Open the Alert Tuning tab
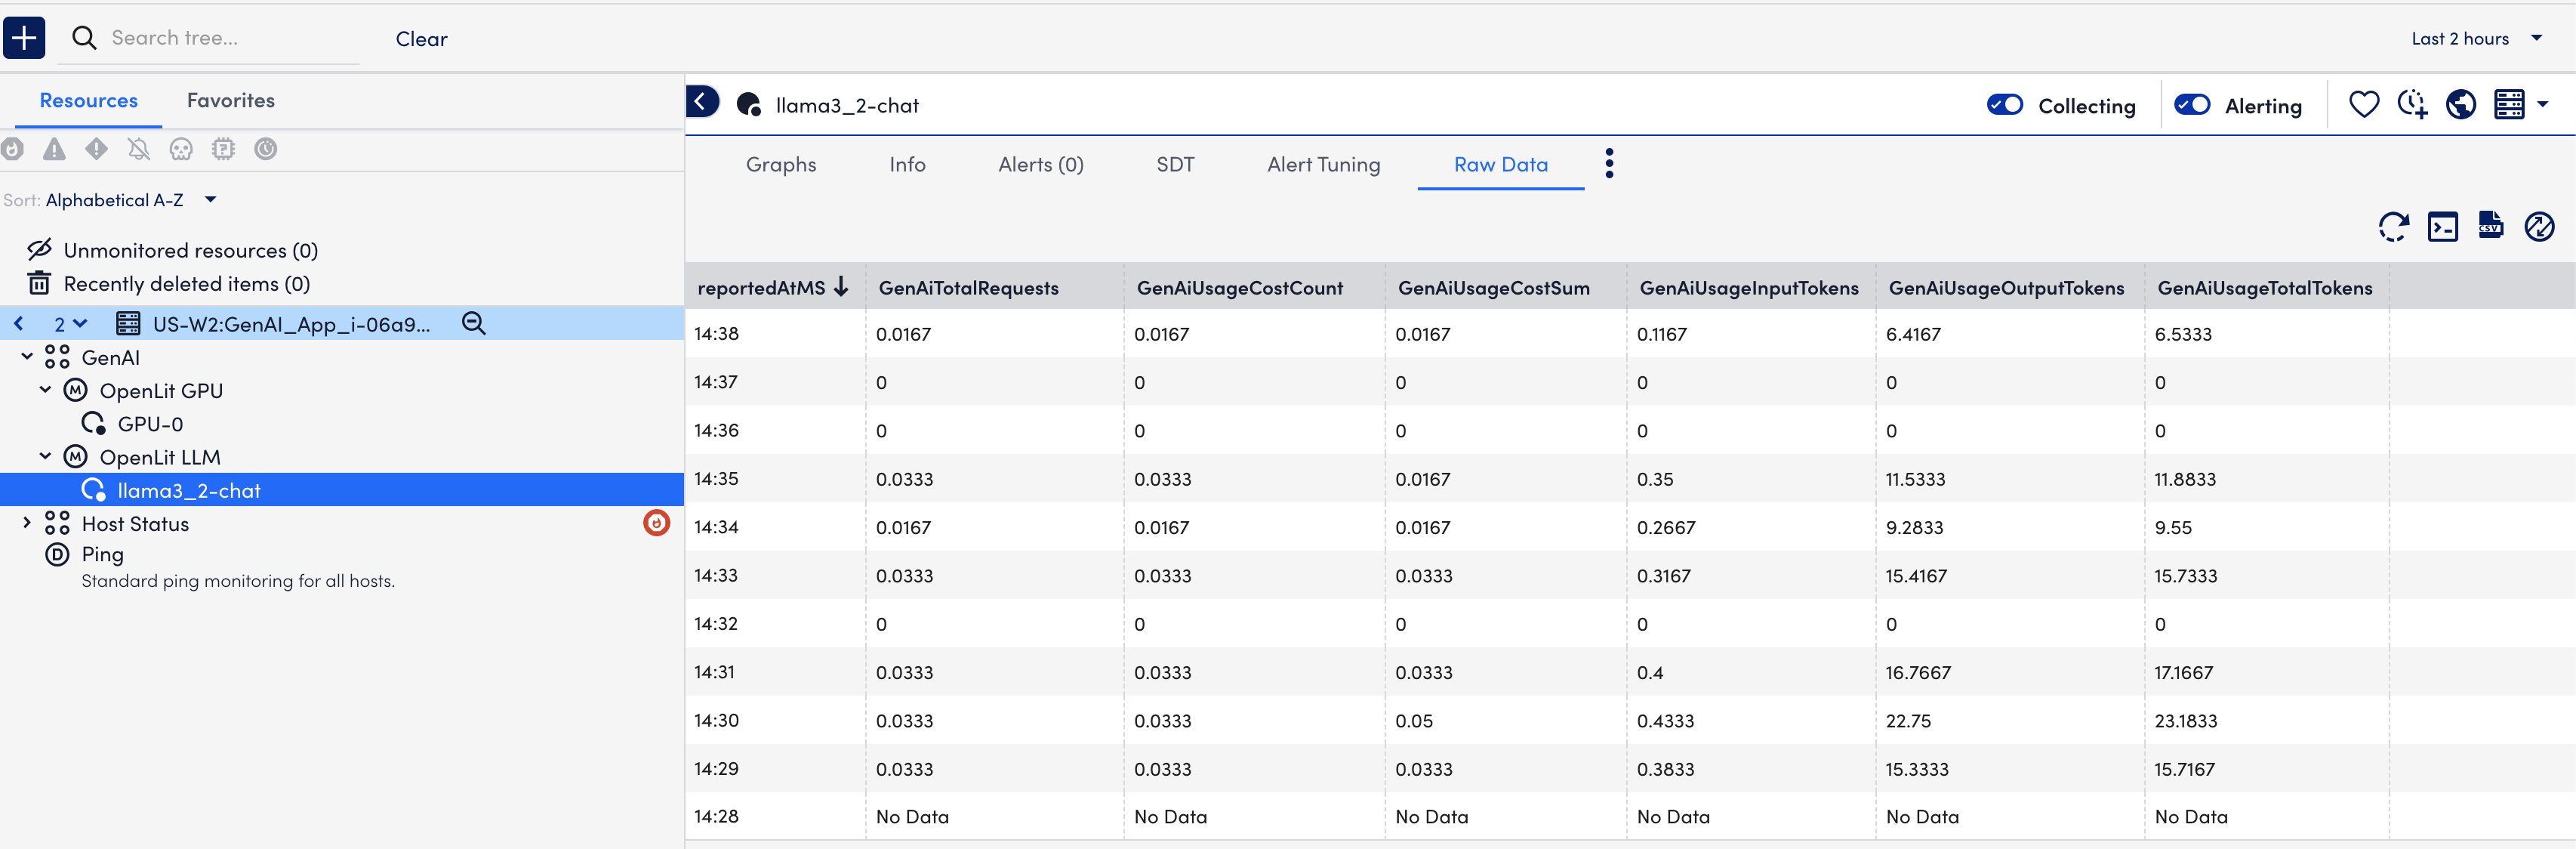2576x849 pixels. (1323, 165)
